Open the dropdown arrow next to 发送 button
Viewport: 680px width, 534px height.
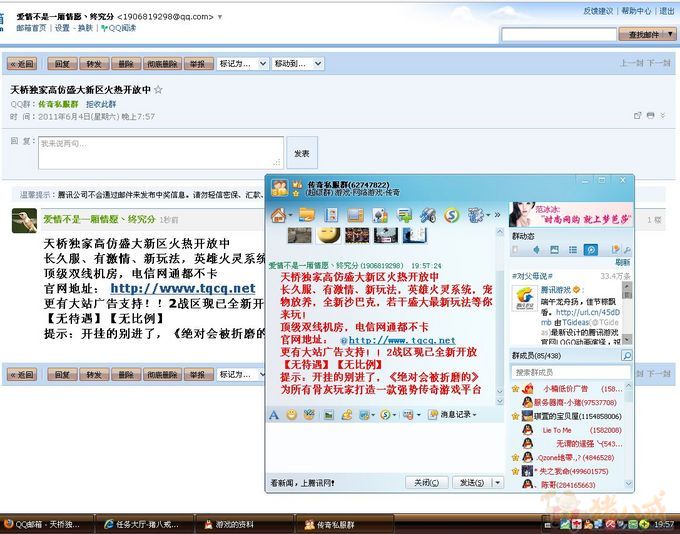(497, 482)
